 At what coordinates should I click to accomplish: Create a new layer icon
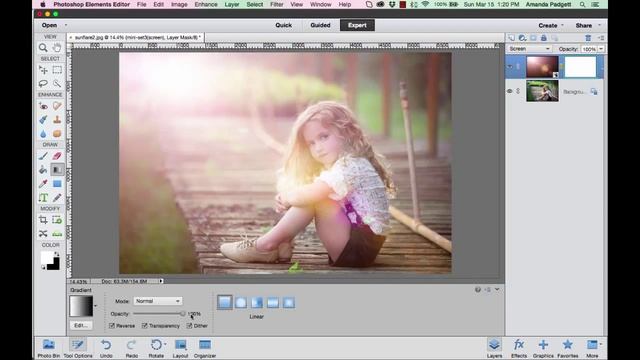[x=511, y=38]
